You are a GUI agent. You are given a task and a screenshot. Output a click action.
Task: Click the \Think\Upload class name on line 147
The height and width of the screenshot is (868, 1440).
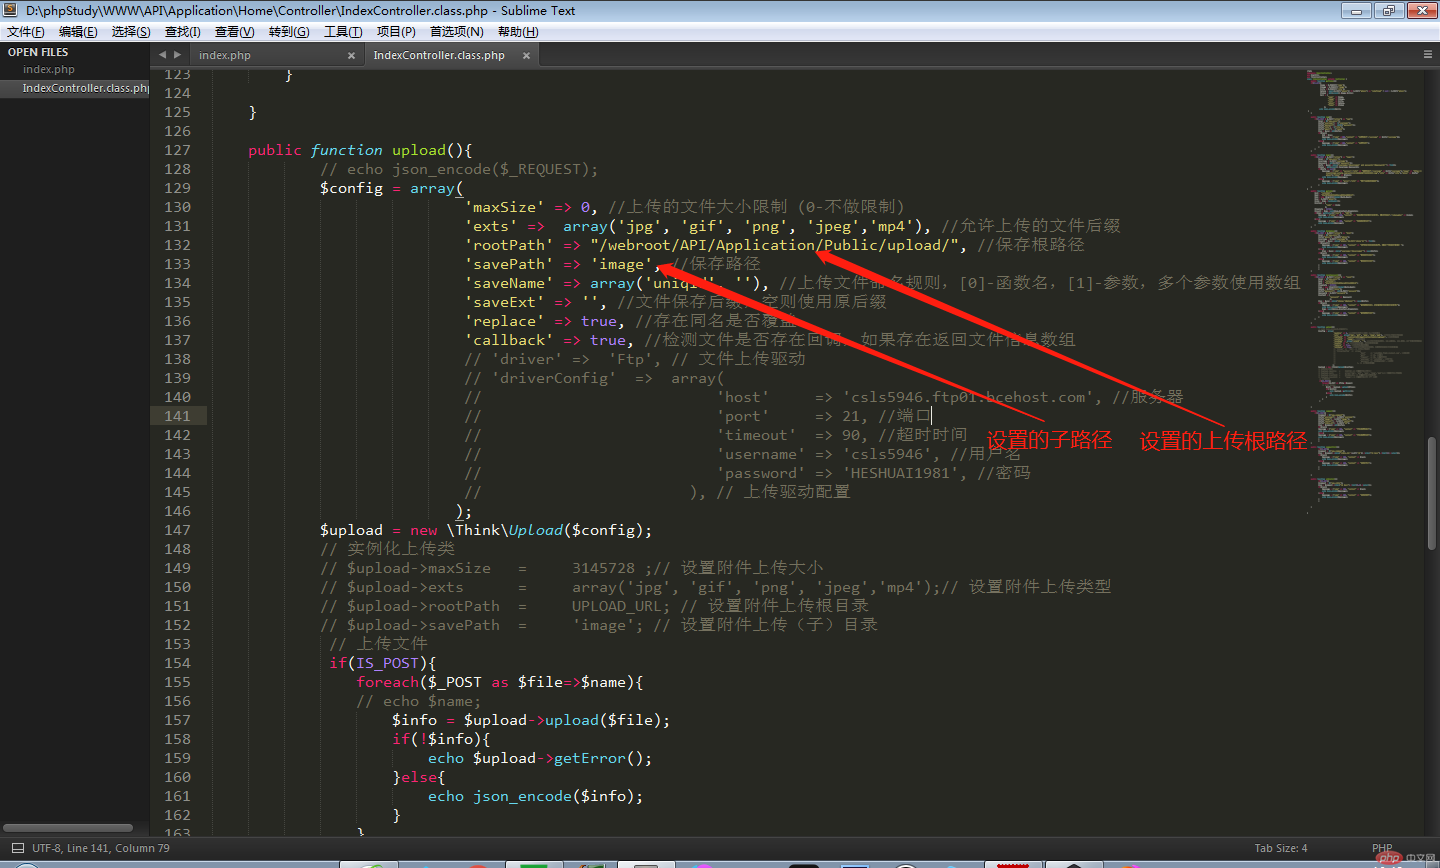[x=505, y=530]
